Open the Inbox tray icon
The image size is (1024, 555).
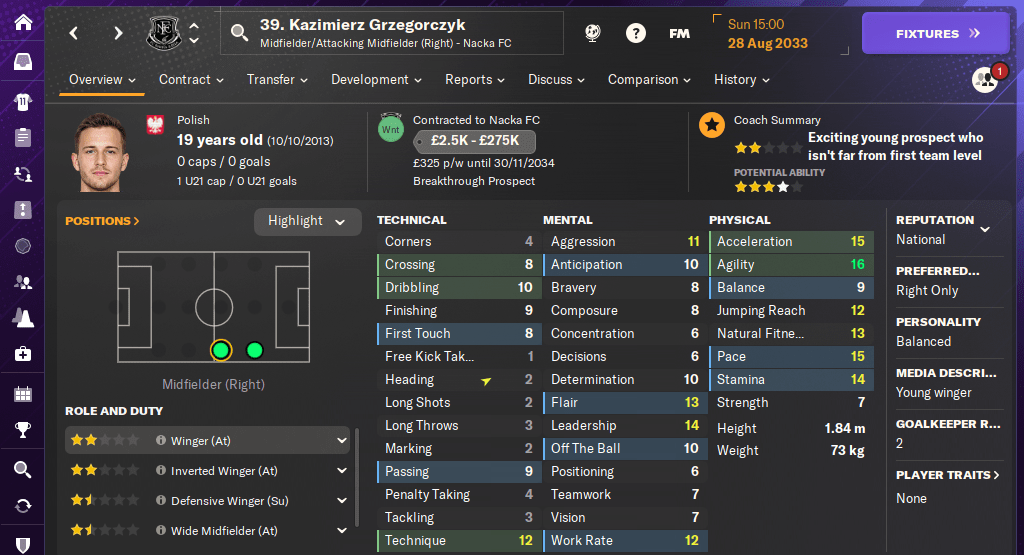coord(22,62)
